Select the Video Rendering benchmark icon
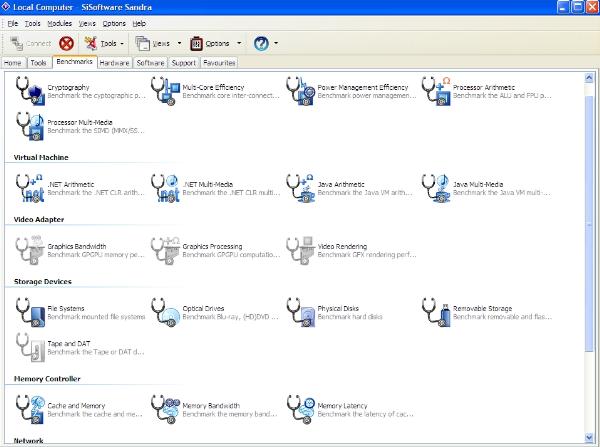This screenshot has height=447, width=600. point(301,250)
